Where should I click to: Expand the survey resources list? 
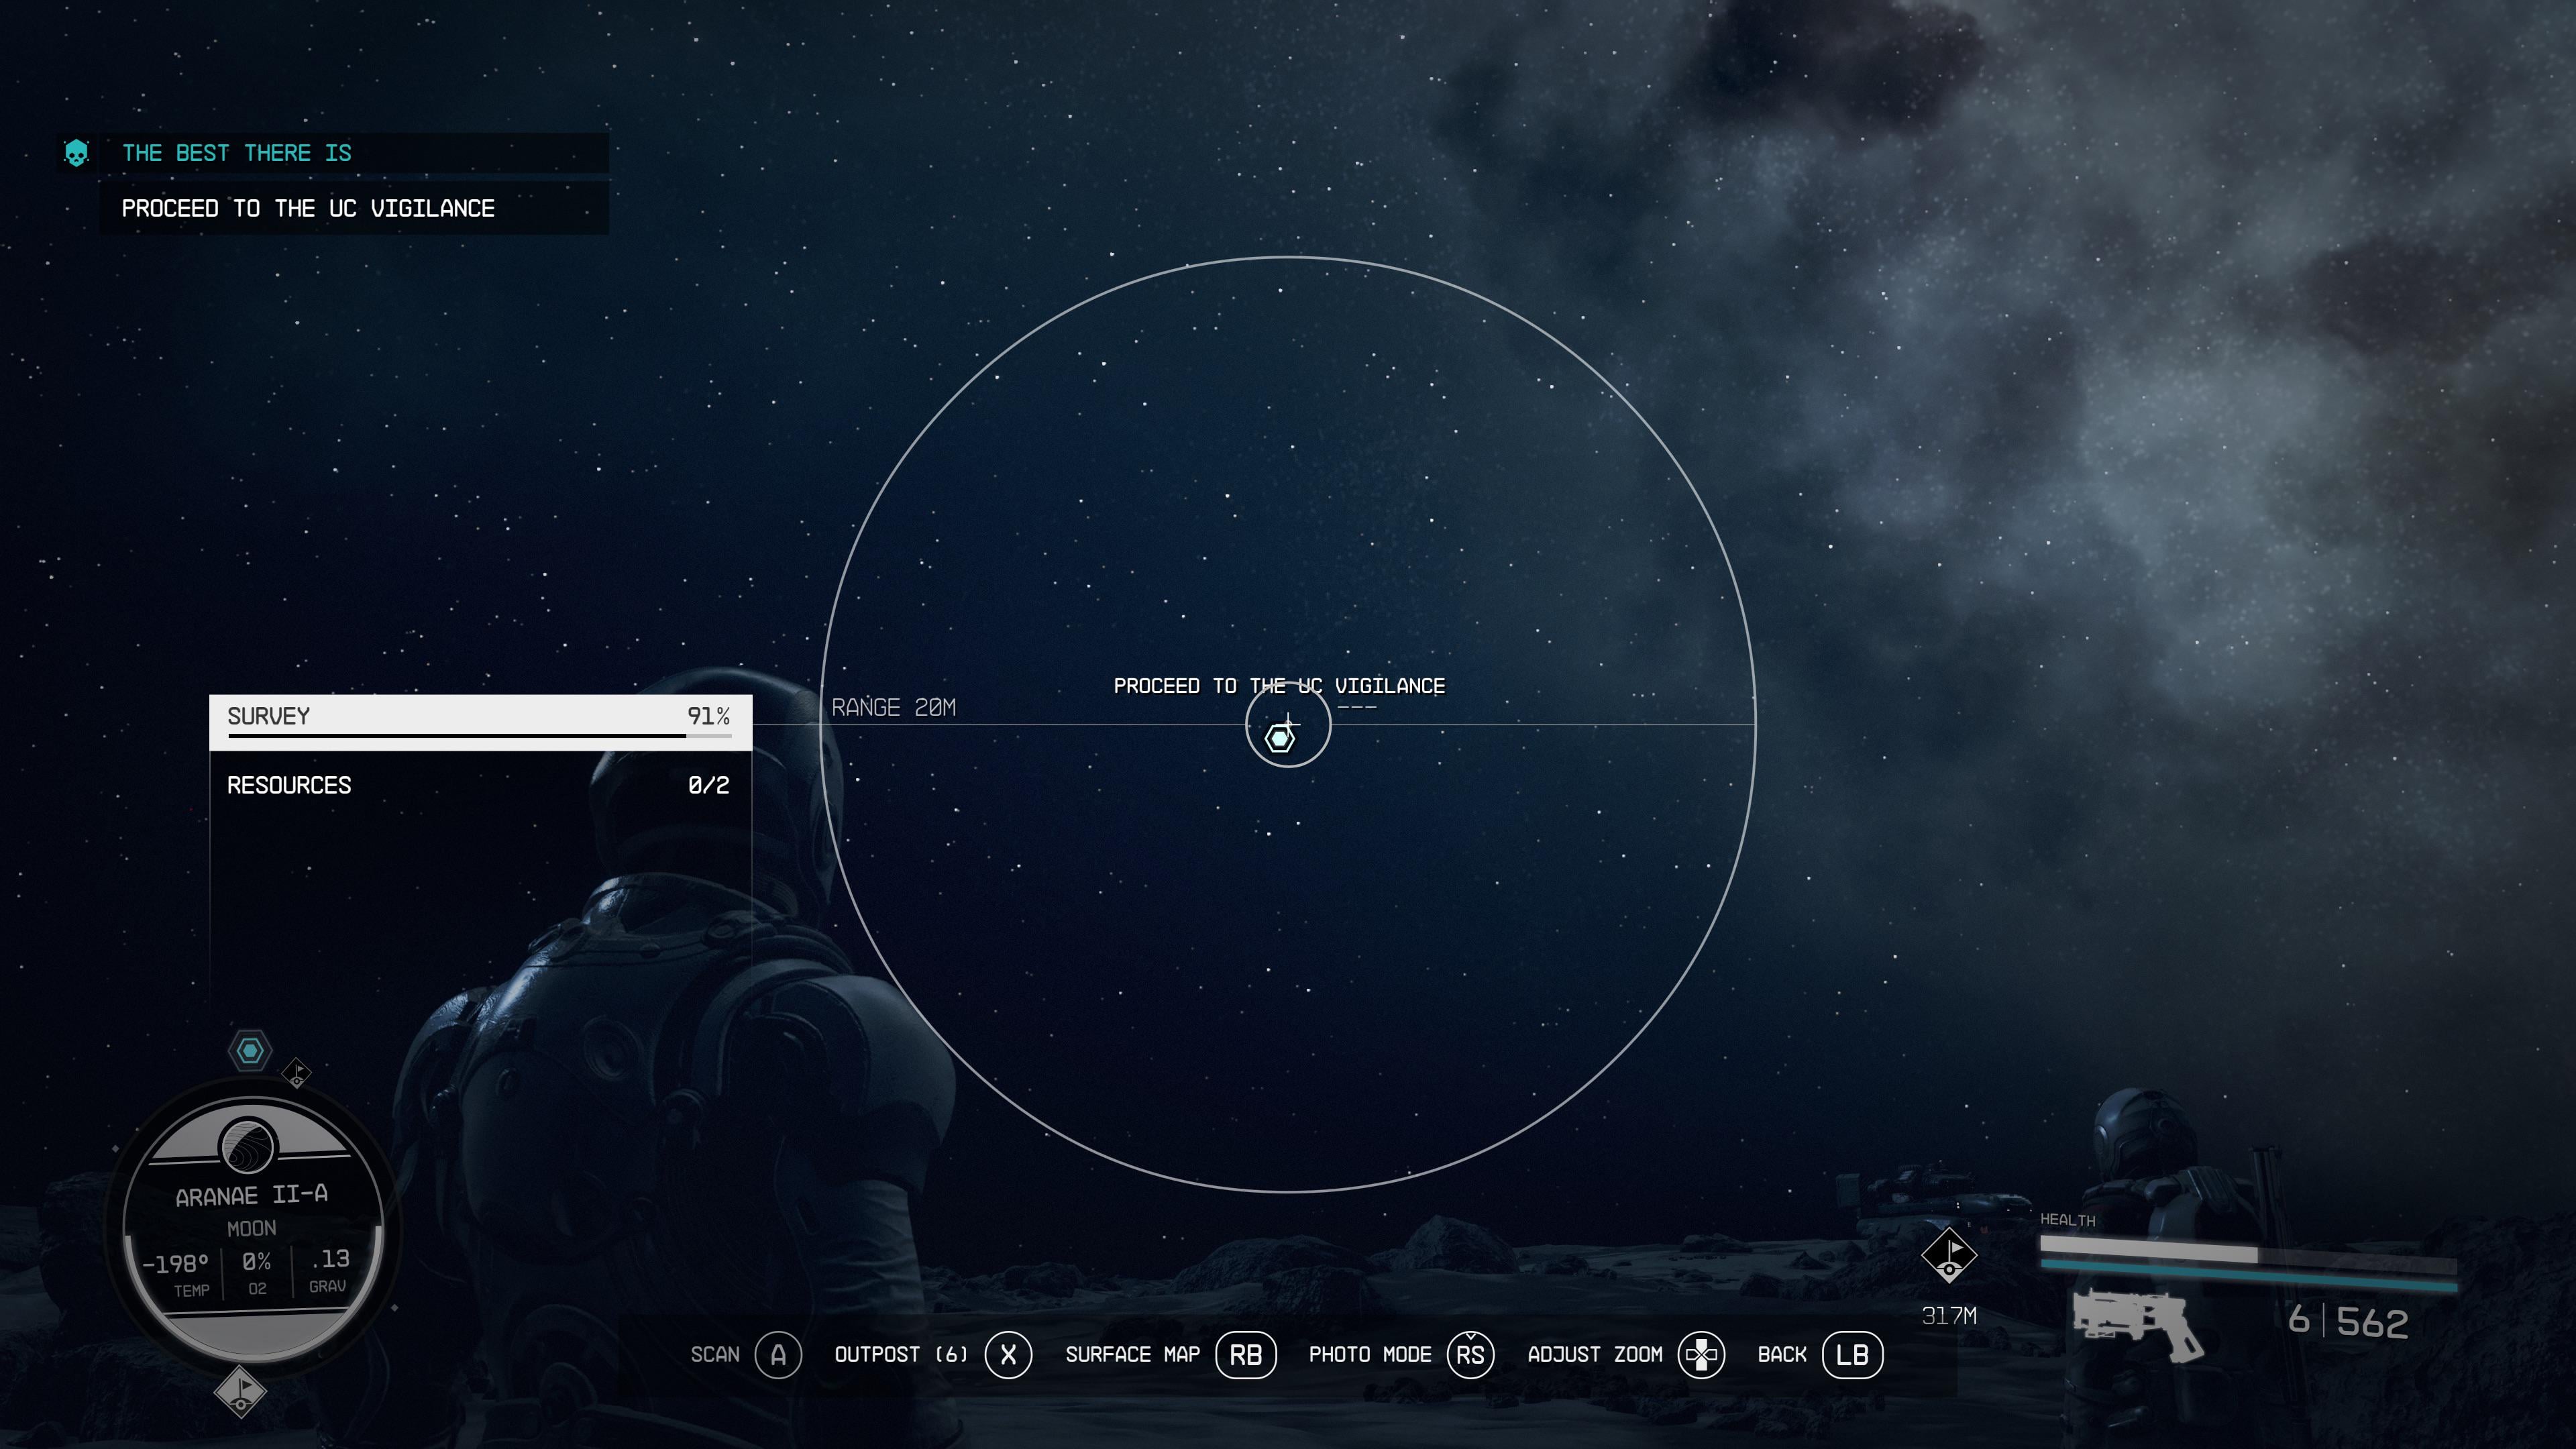point(478,784)
